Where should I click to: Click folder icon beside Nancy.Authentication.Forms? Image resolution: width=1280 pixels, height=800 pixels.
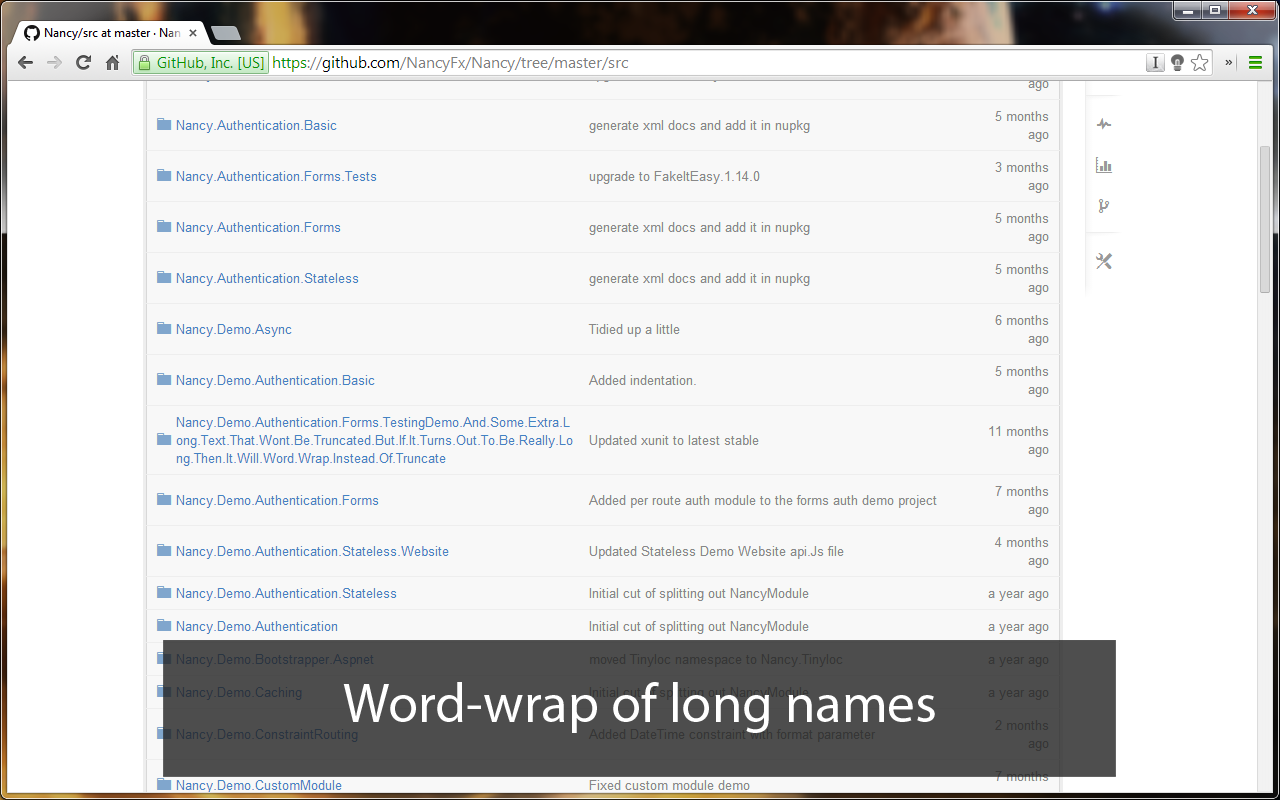[x=164, y=226]
